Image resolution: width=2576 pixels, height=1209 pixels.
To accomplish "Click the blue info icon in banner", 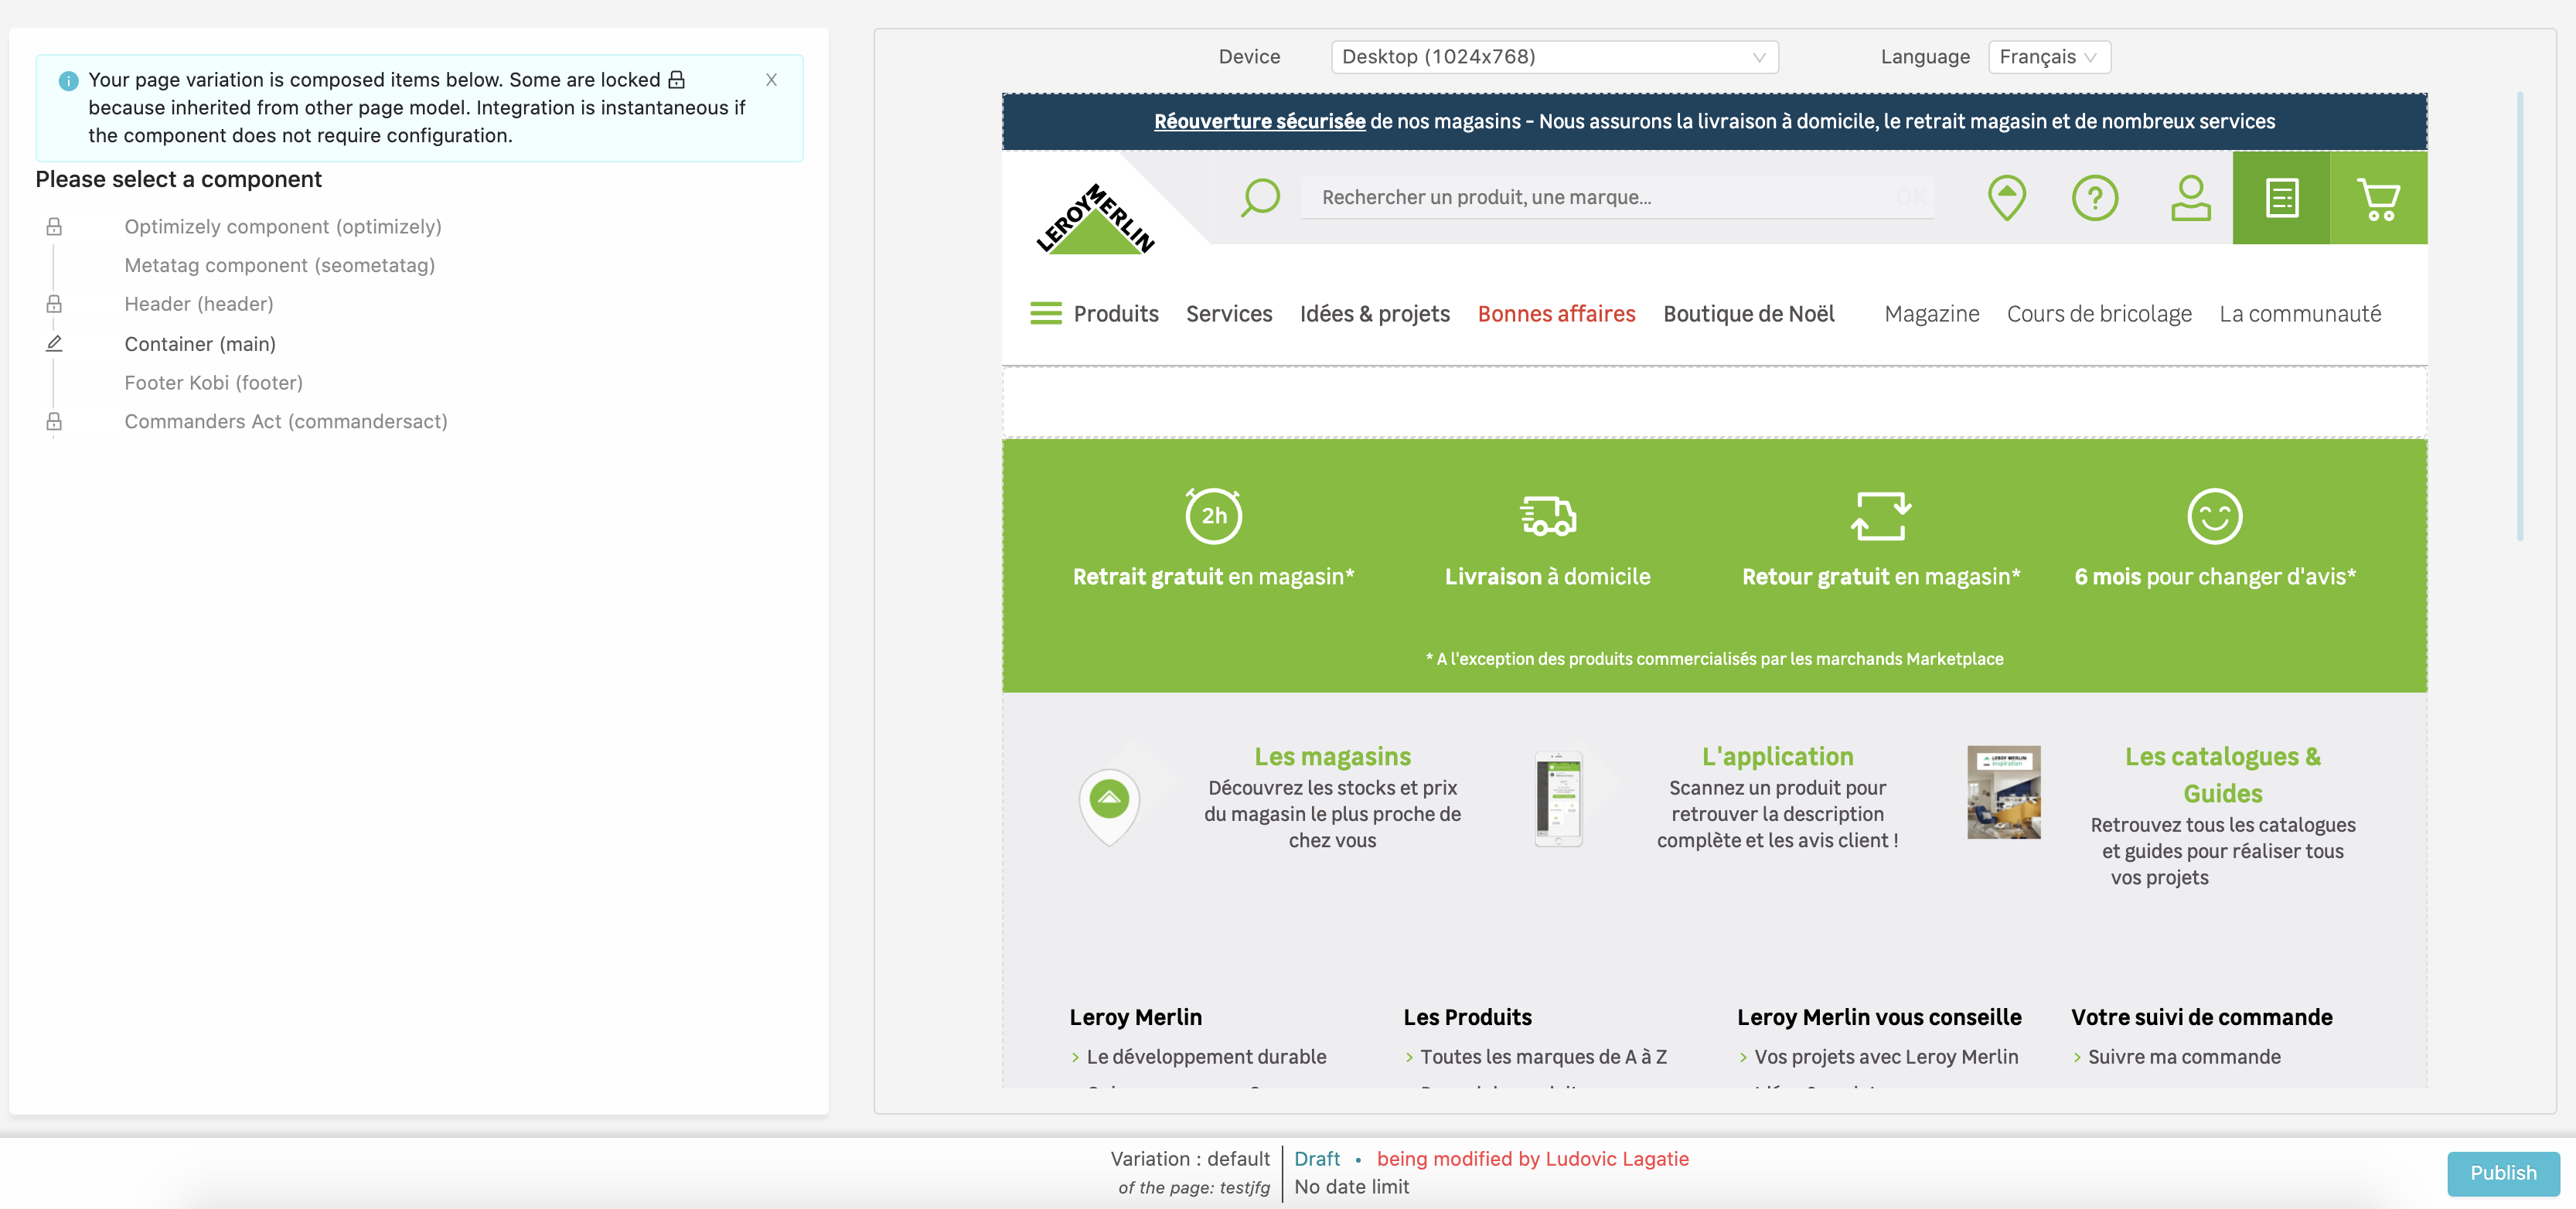I will tap(68, 80).
